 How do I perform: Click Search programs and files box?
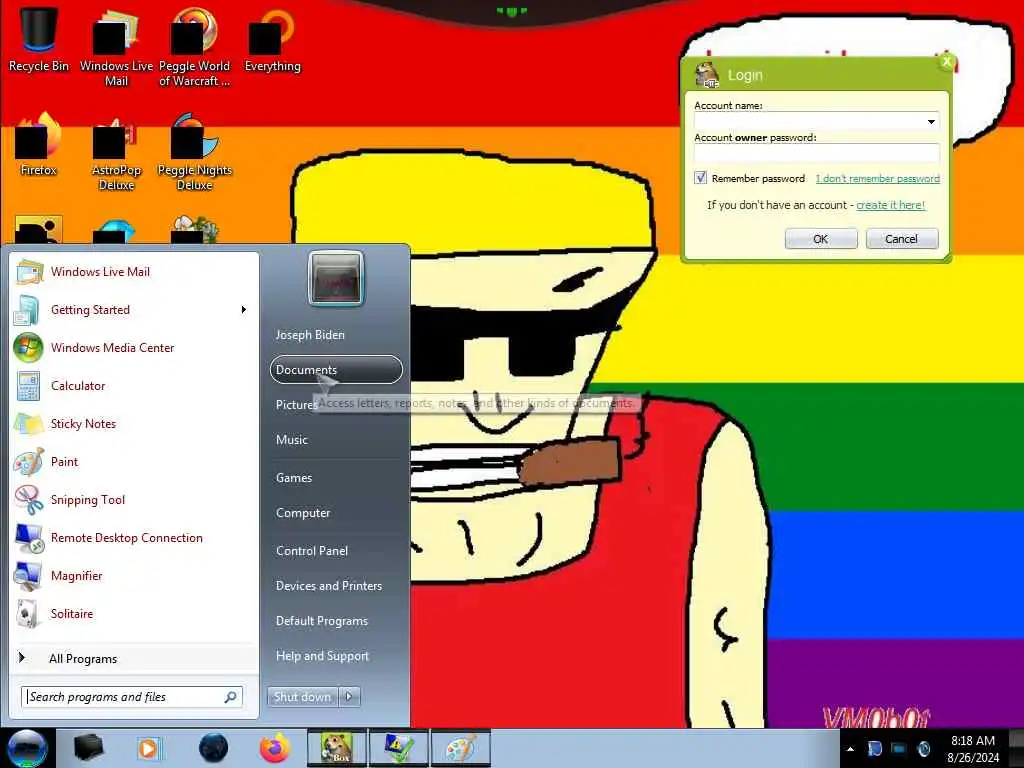pyautogui.click(x=132, y=697)
